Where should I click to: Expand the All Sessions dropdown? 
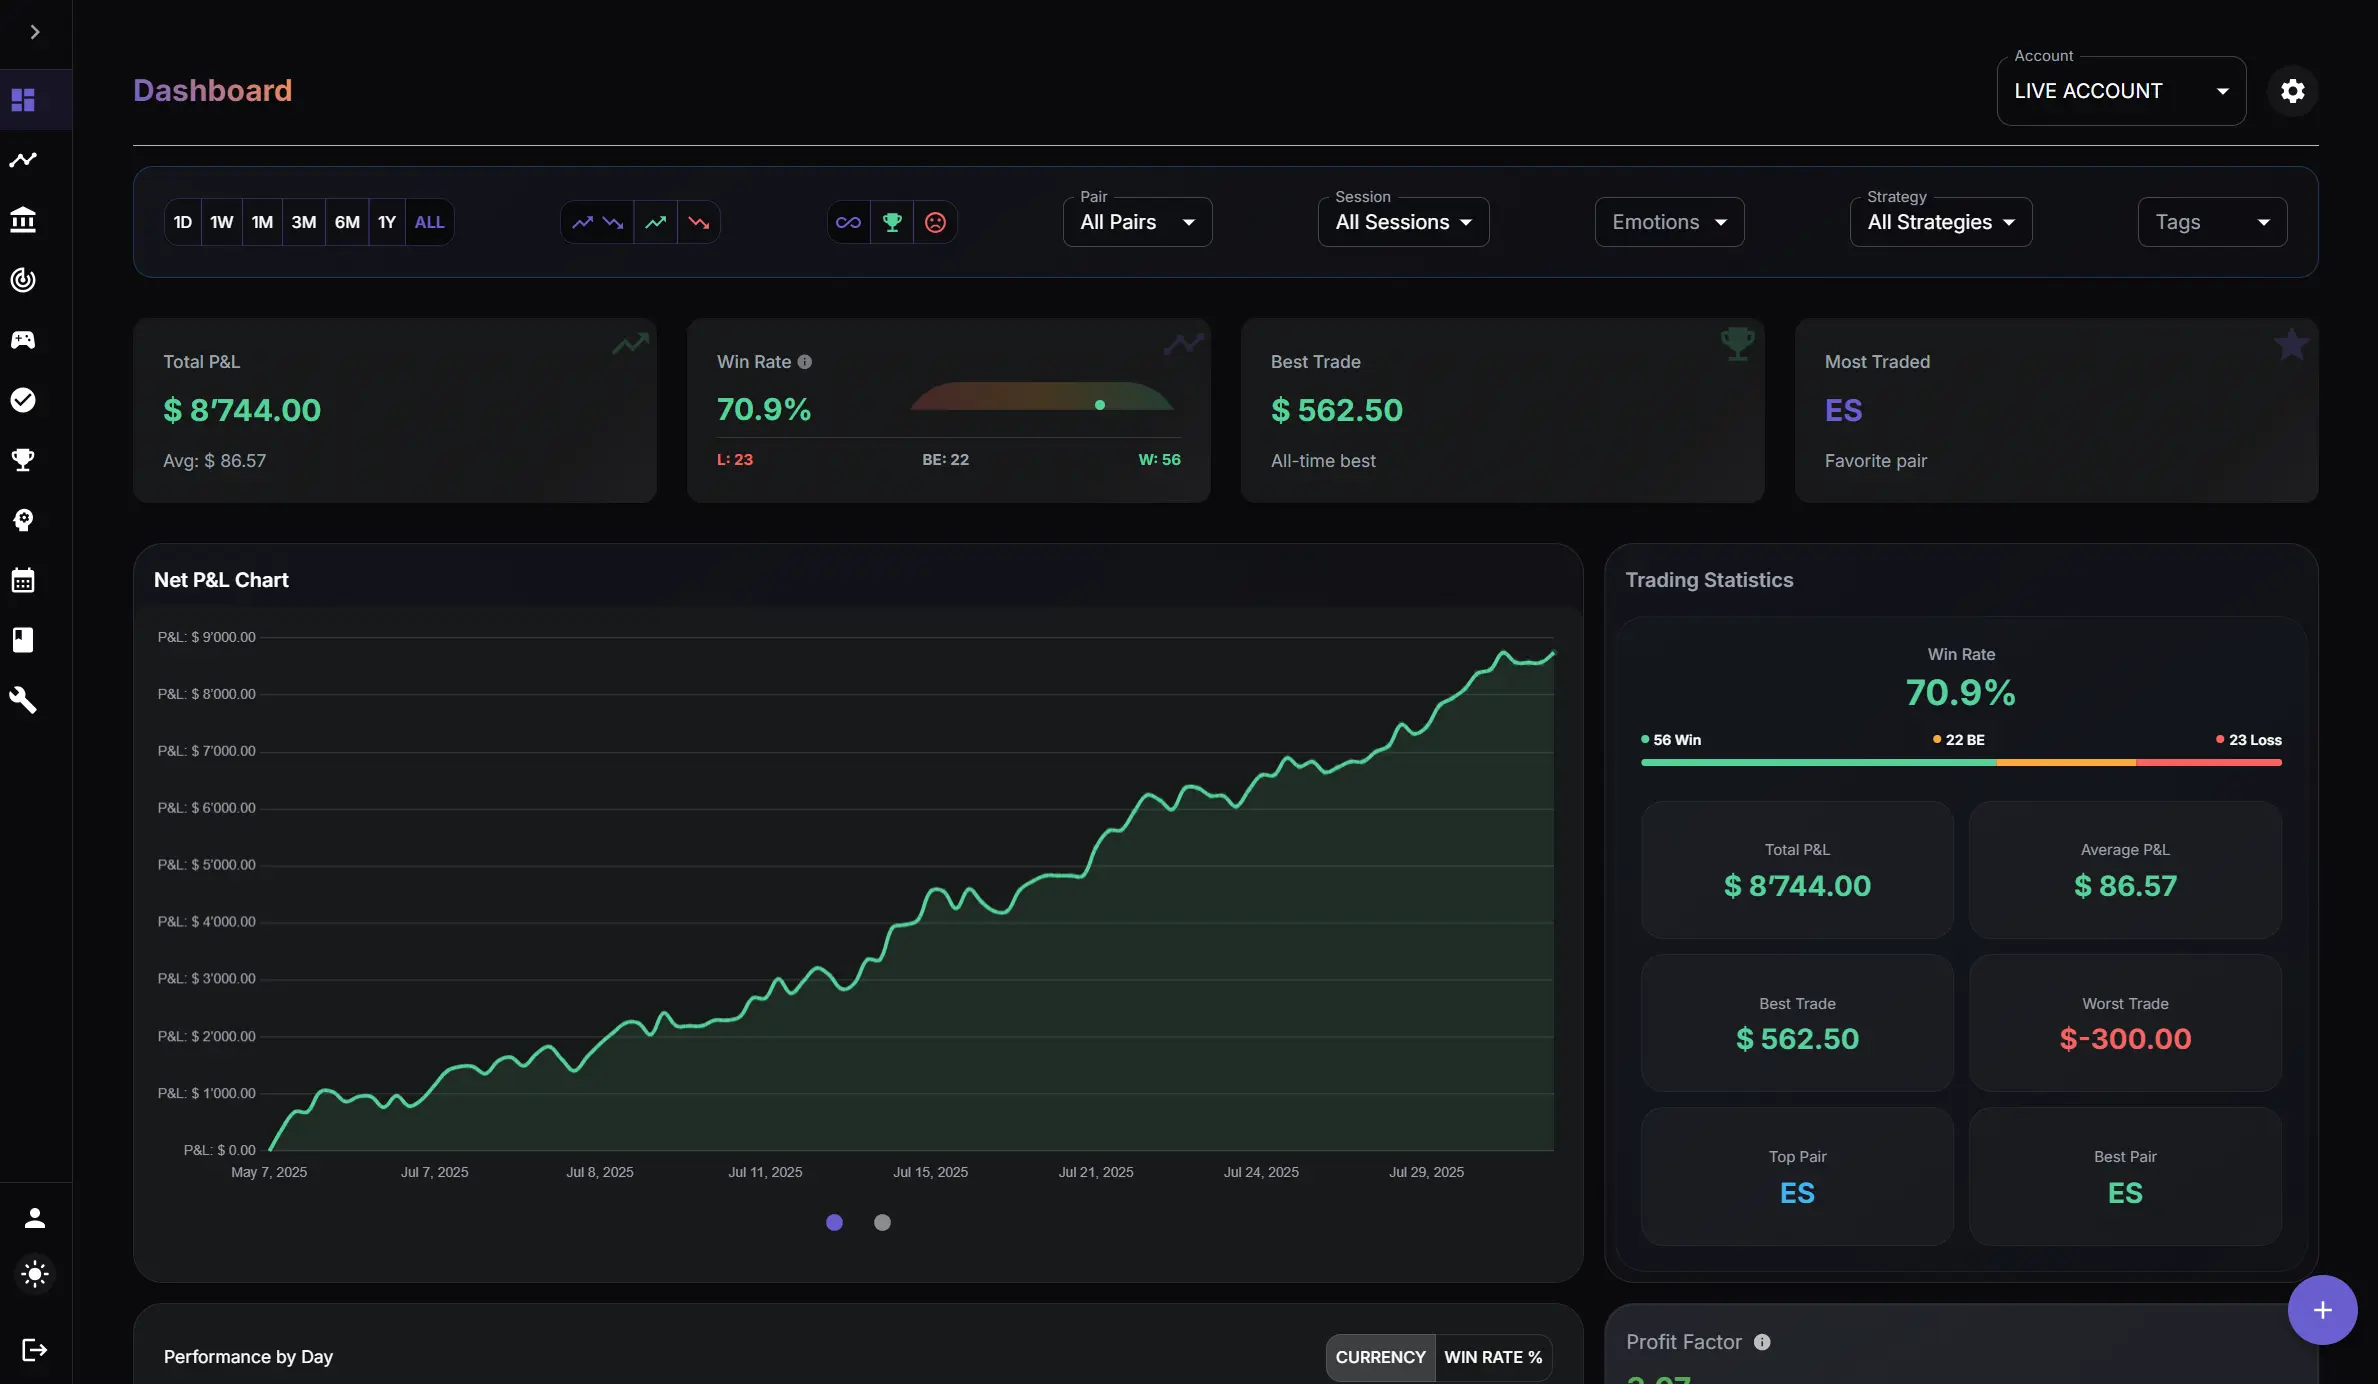[1402, 221]
